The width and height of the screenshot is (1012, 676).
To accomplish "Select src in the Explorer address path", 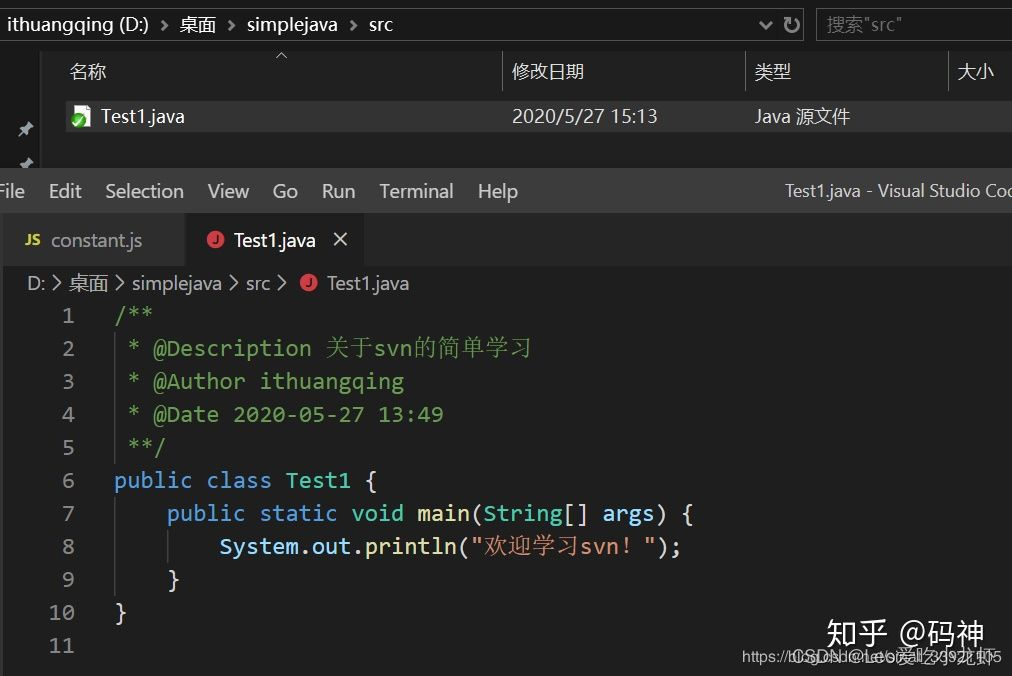I will (381, 25).
